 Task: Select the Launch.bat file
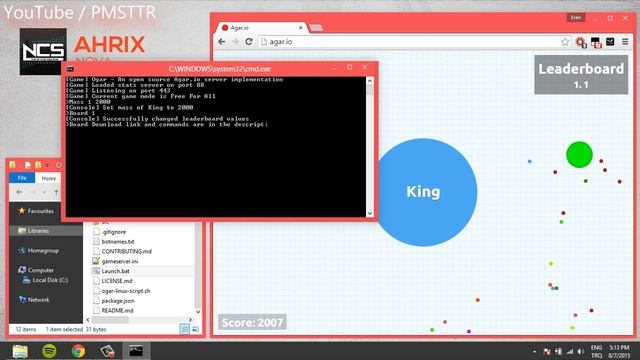pos(116,271)
